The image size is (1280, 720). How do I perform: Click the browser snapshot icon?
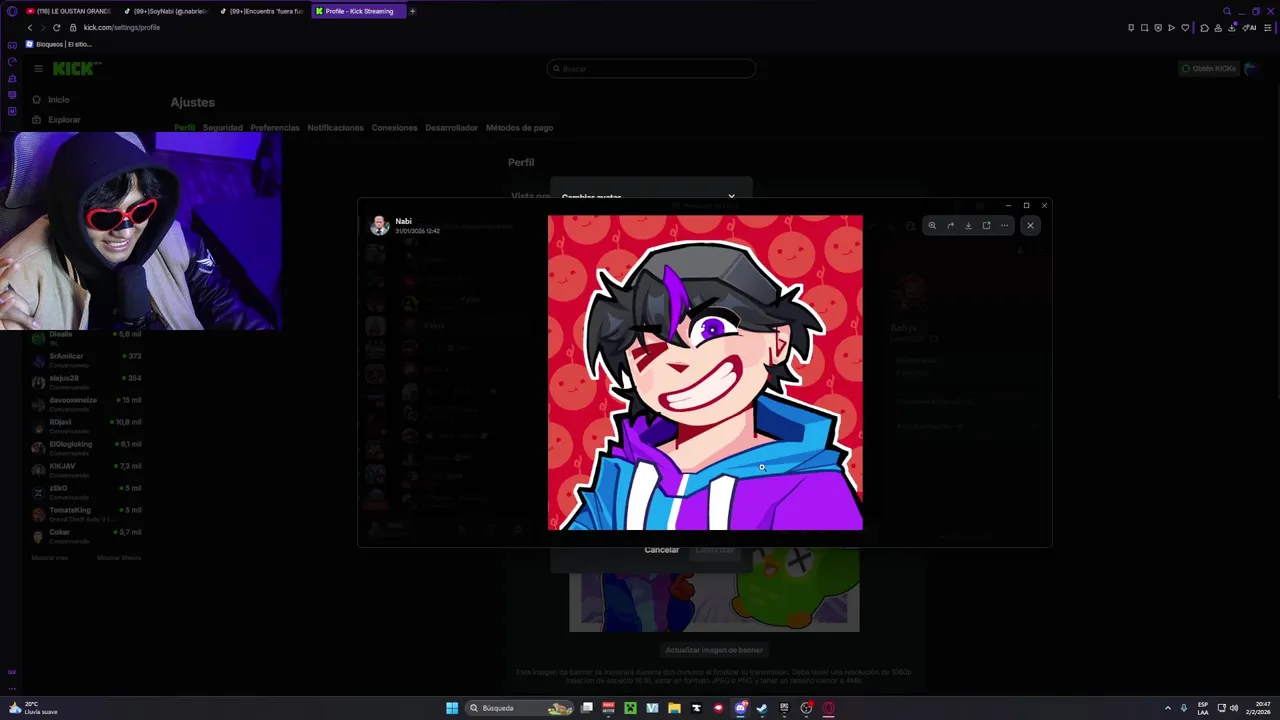pyautogui.click(x=1144, y=27)
